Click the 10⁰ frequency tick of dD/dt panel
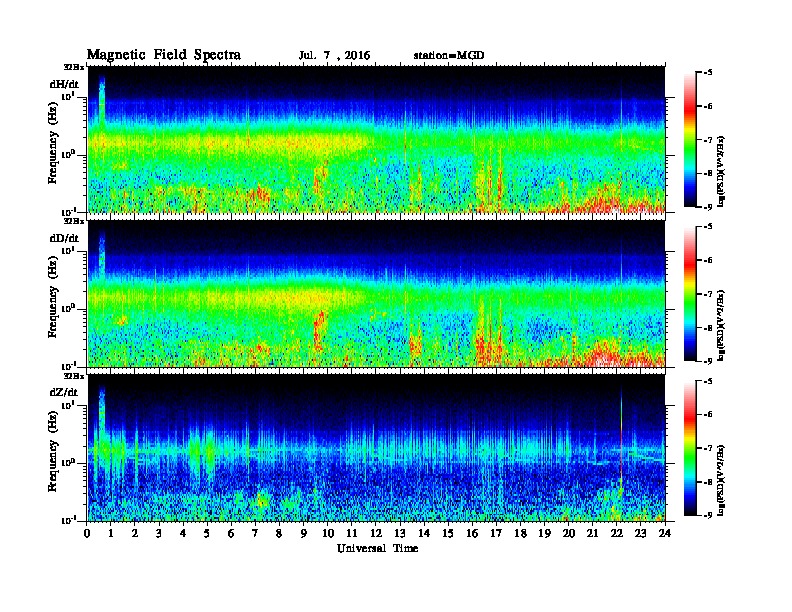 click(69, 309)
